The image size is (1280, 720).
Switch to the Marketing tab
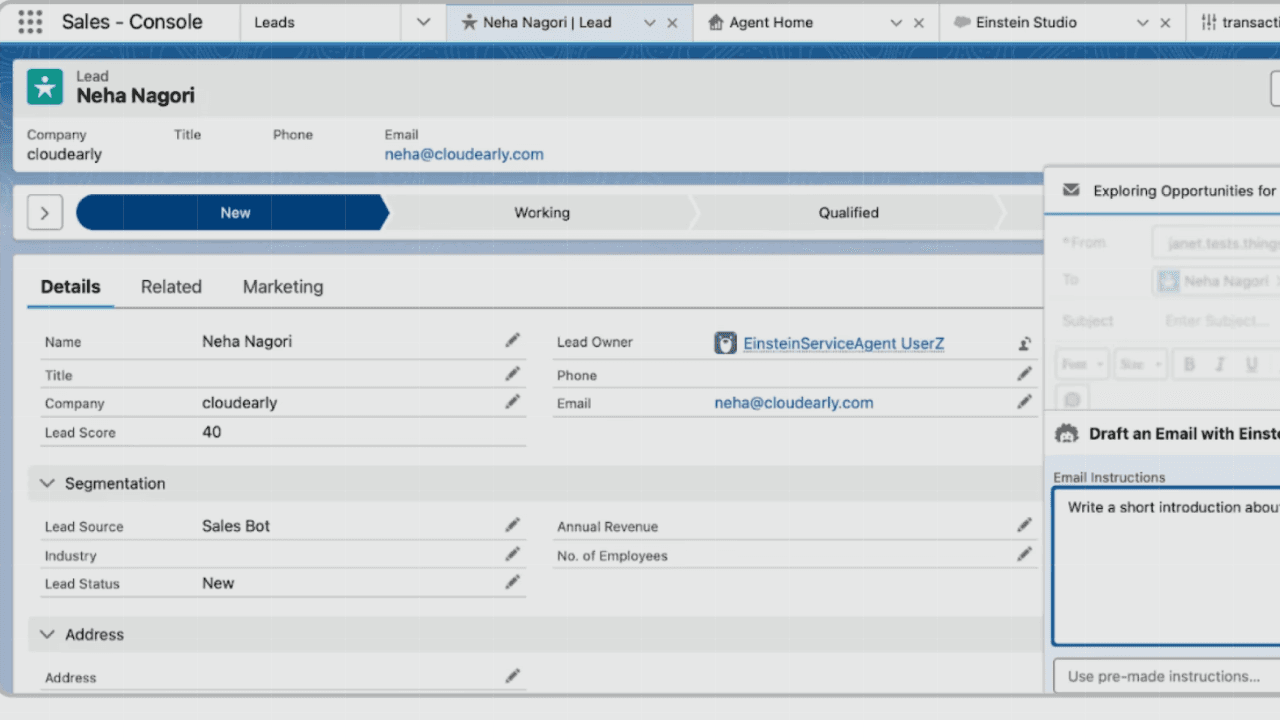pyautogui.click(x=283, y=286)
